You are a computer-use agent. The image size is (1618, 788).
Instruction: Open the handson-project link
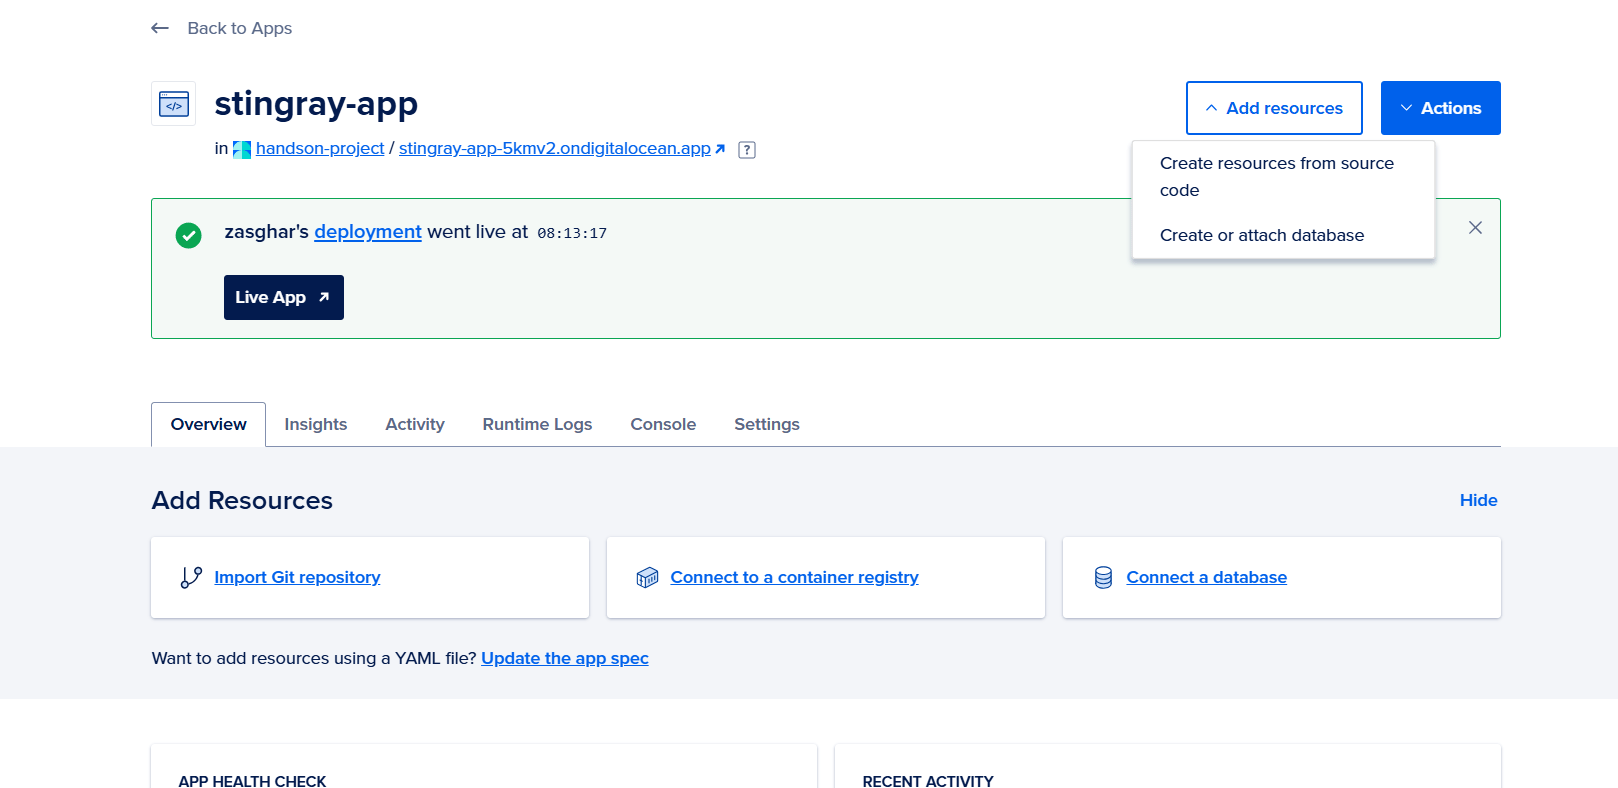pos(320,148)
